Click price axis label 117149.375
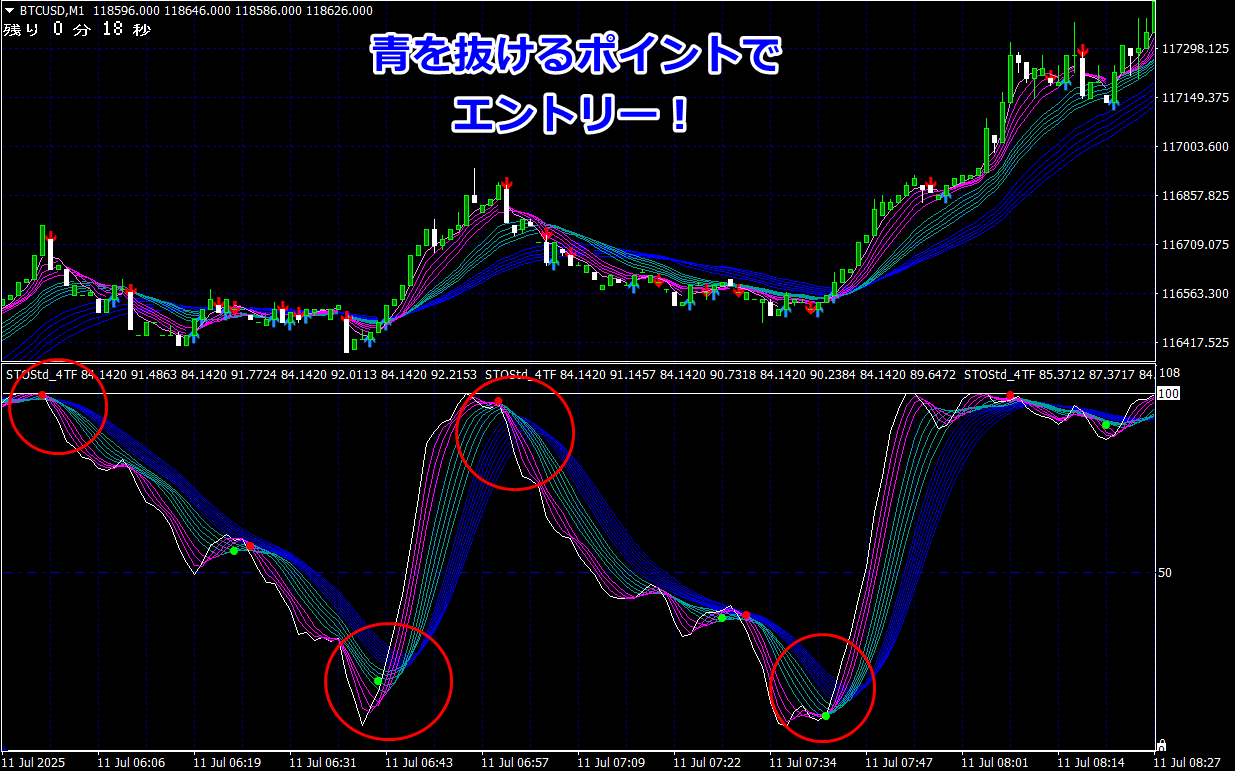Image resolution: width=1235 pixels, height=771 pixels. (1195, 98)
